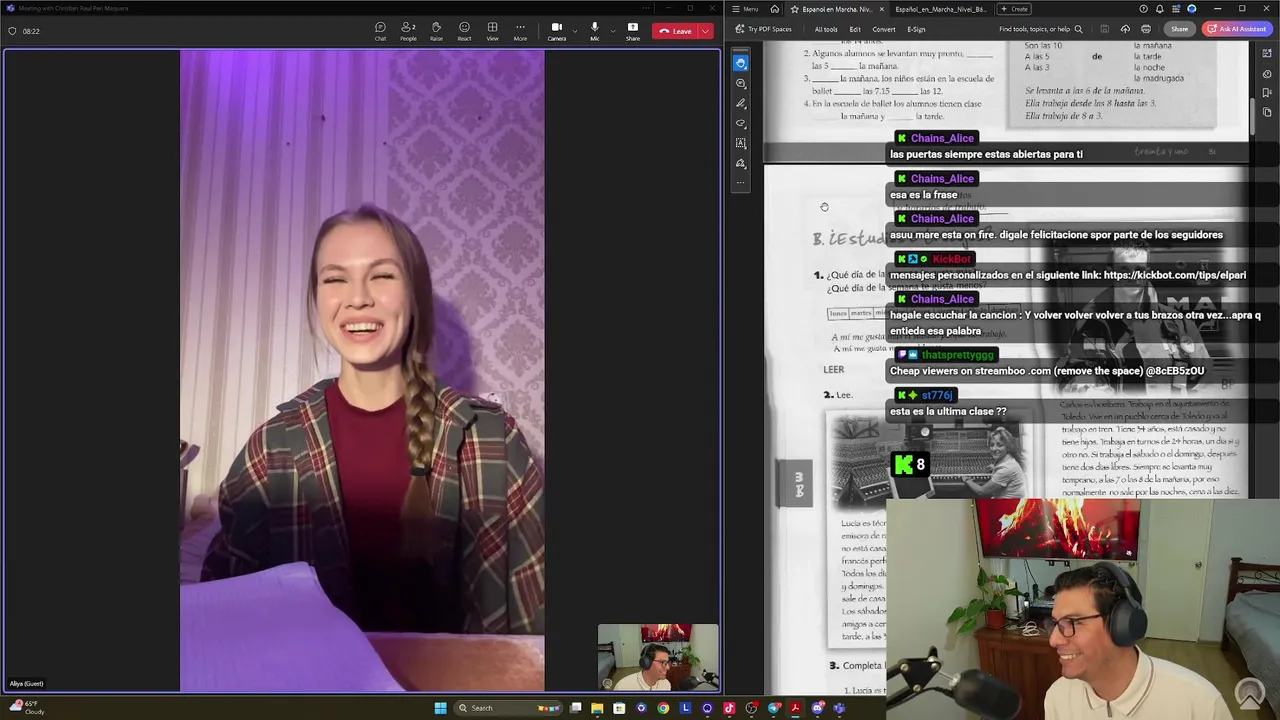This screenshot has height=720, width=1280.
Task: Open the Acrobat Menu
Action: click(745, 9)
